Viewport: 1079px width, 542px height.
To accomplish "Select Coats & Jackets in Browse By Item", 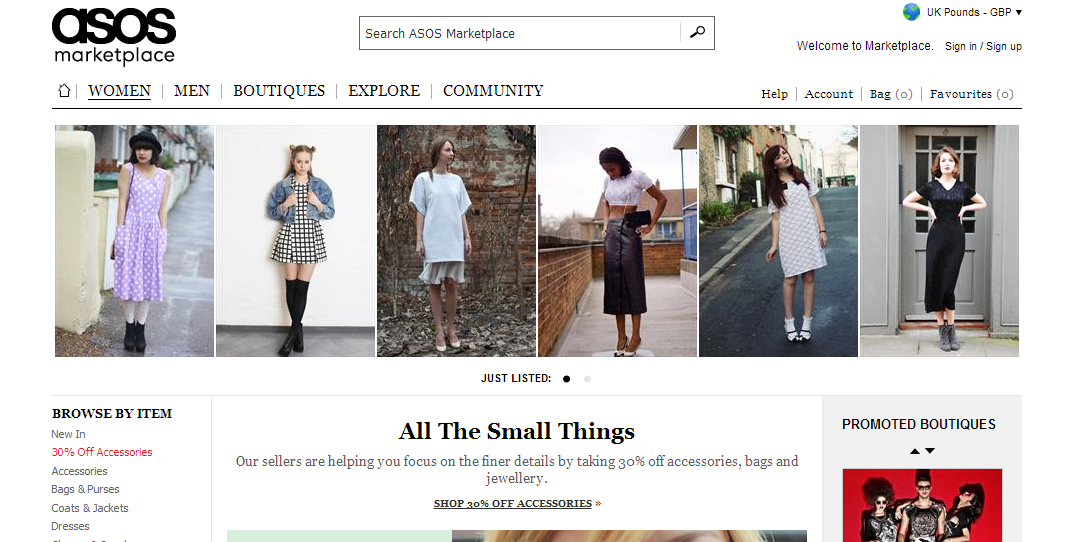I will click(x=90, y=508).
